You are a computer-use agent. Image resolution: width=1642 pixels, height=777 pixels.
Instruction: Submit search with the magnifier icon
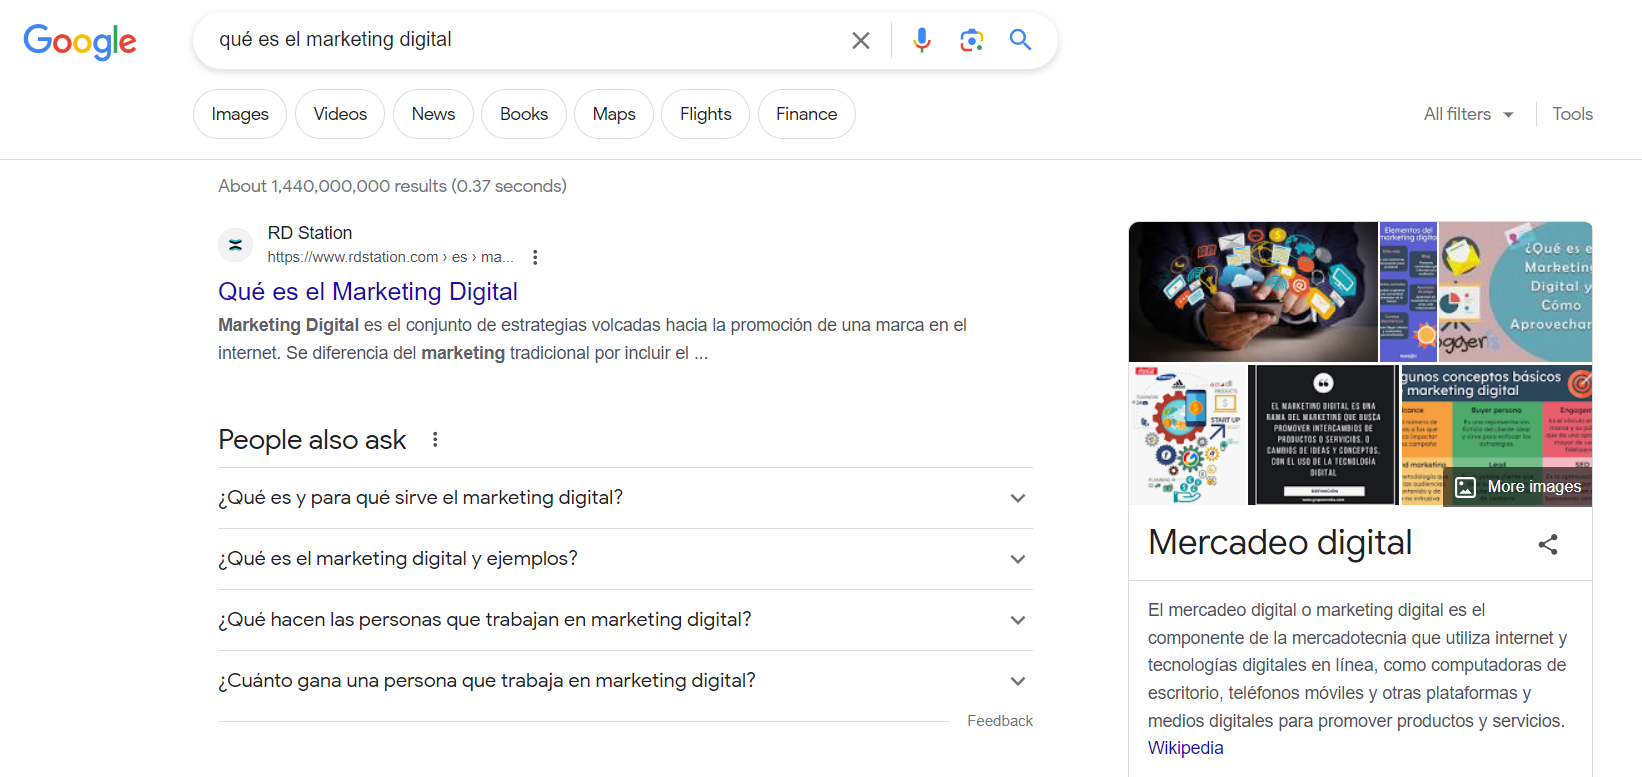point(1020,40)
